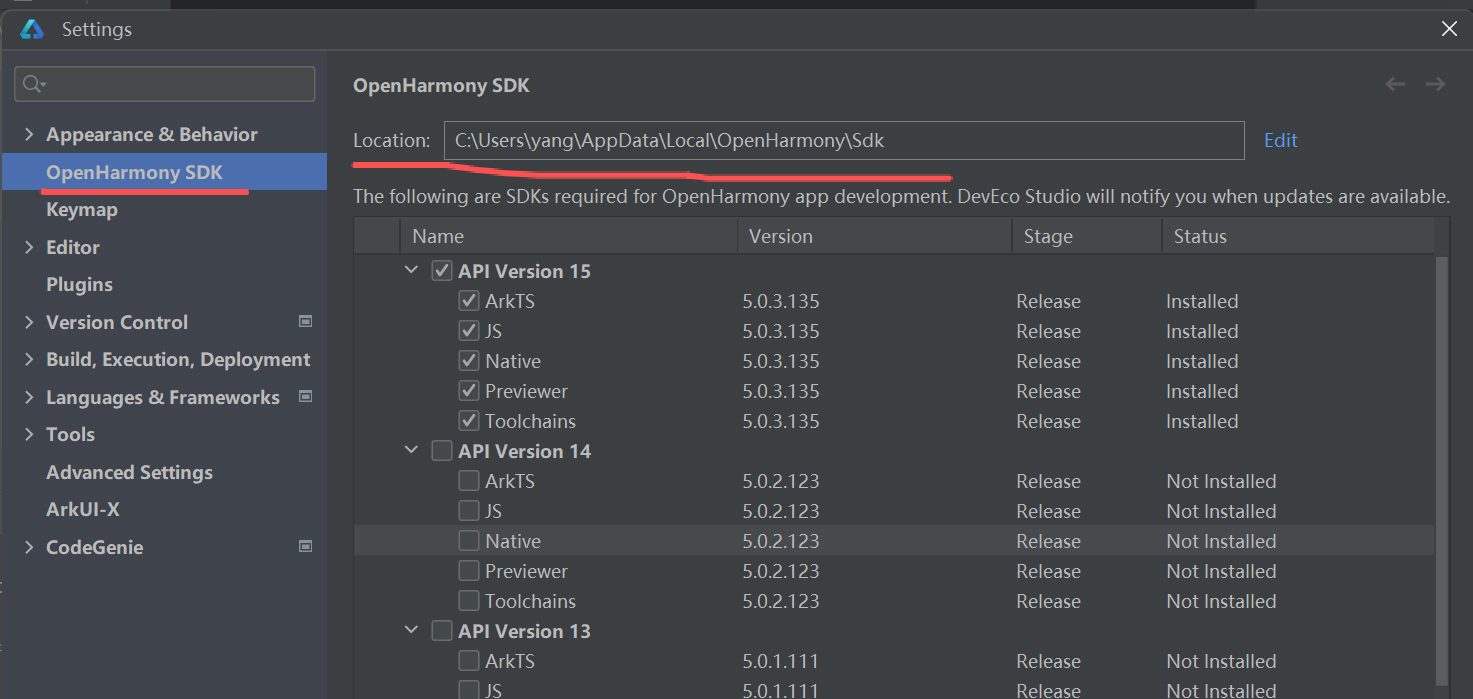Image resolution: width=1473 pixels, height=699 pixels.
Task: Close the Settings dialog
Action: click(1449, 29)
